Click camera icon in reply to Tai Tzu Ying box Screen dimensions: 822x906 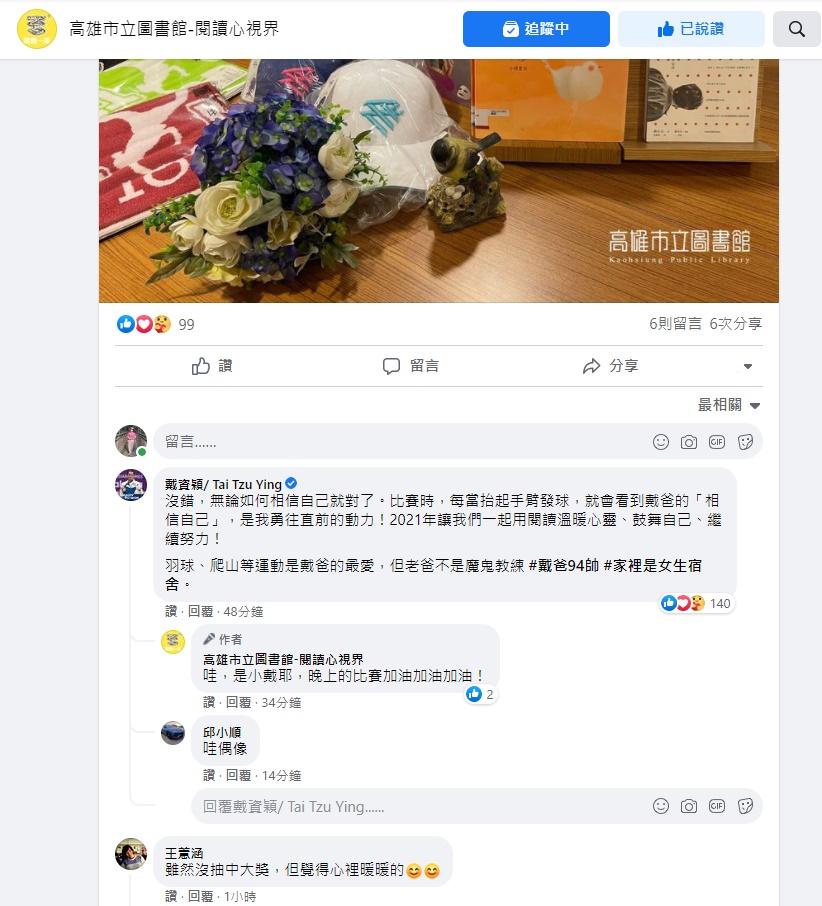(x=689, y=806)
